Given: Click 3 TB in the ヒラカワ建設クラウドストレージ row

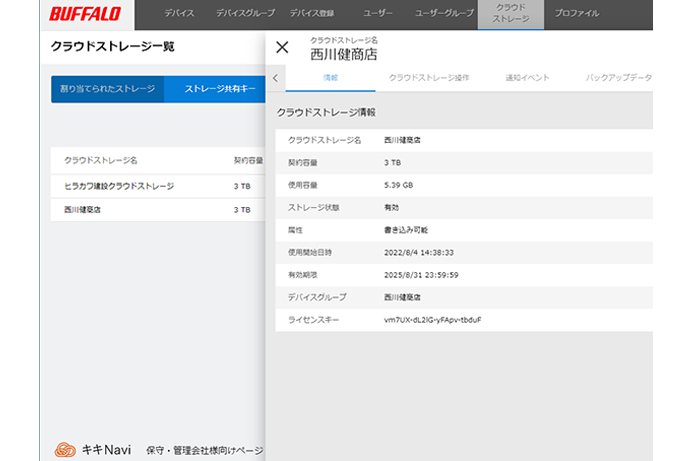Looking at the screenshot, I should pos(242,186).
